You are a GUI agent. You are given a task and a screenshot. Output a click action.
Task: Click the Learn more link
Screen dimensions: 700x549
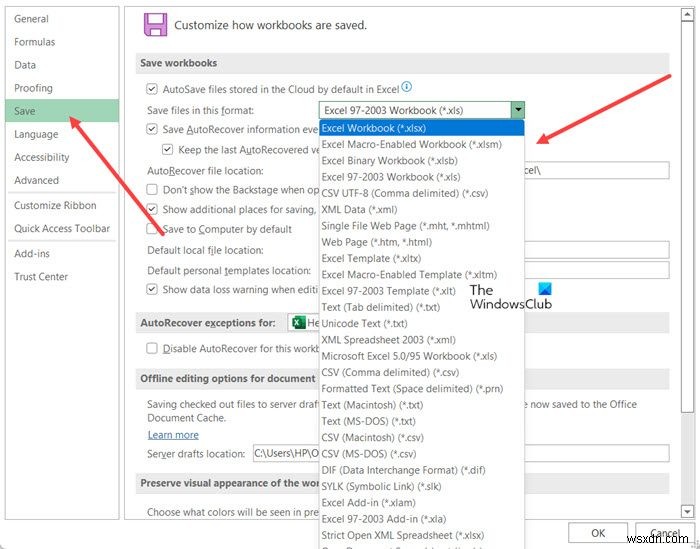click(x=173, y=435)
